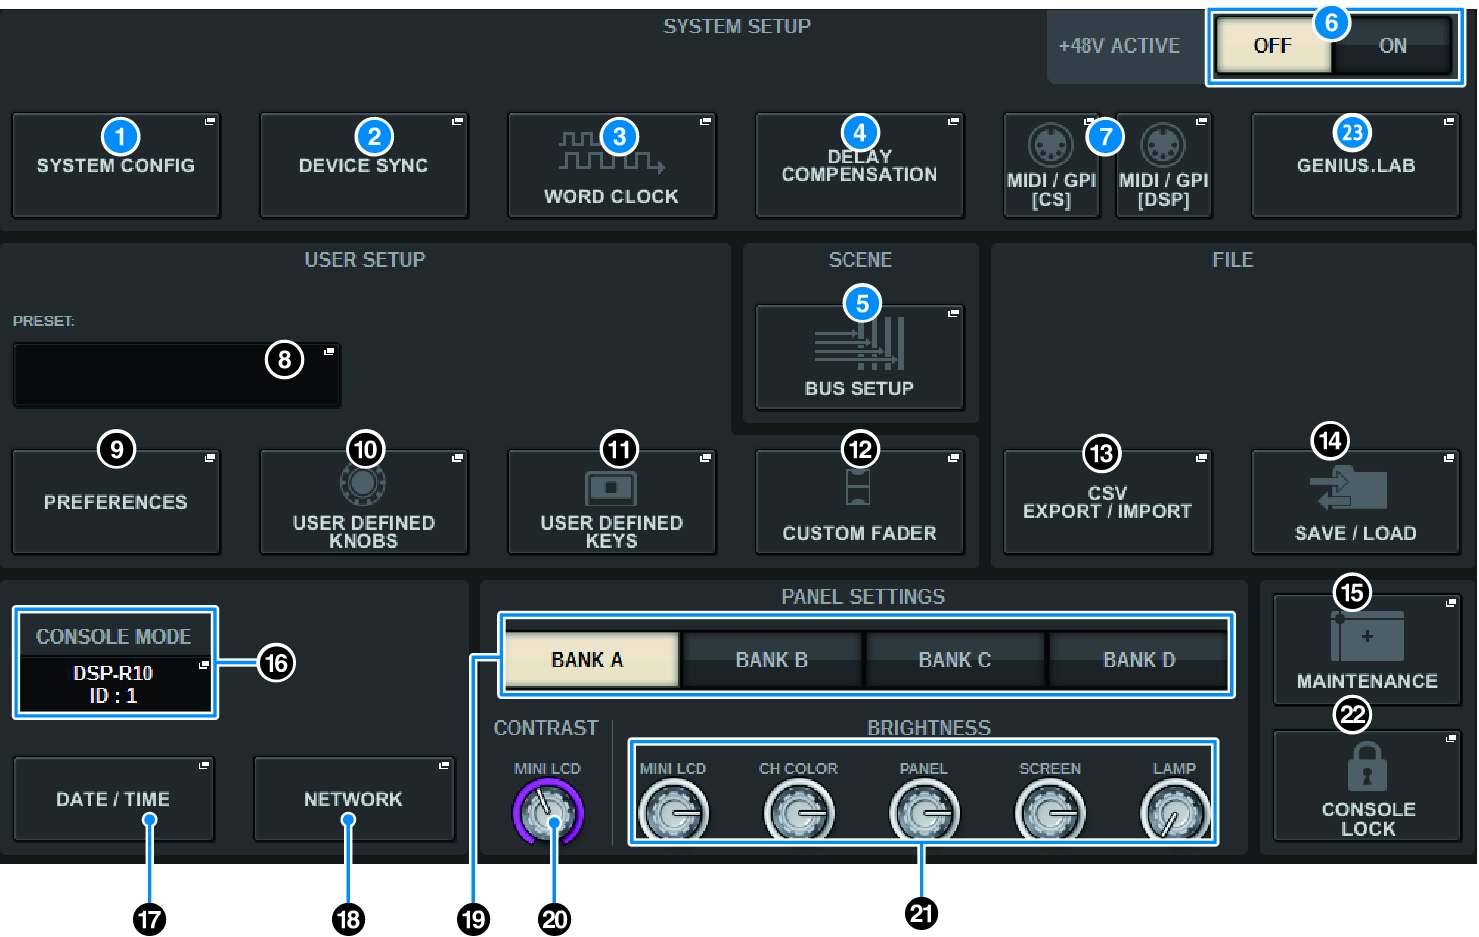Switch +48V Active to OFF
1479x937 pixels.
click(x=1272, y=46)
